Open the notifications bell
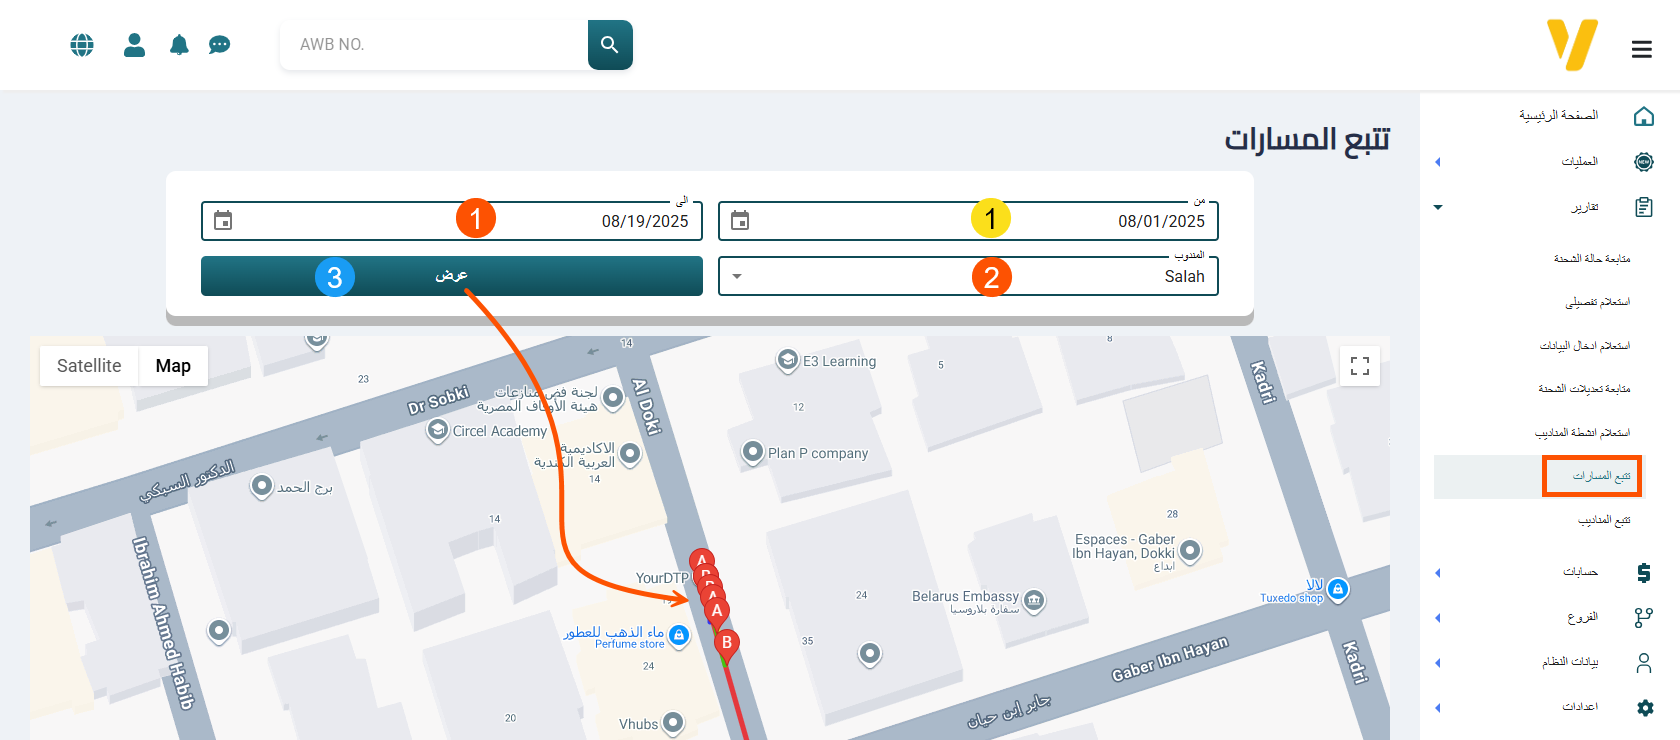Image resolution: width=1680 pixels, height=740 pixels. click(179, 45)
